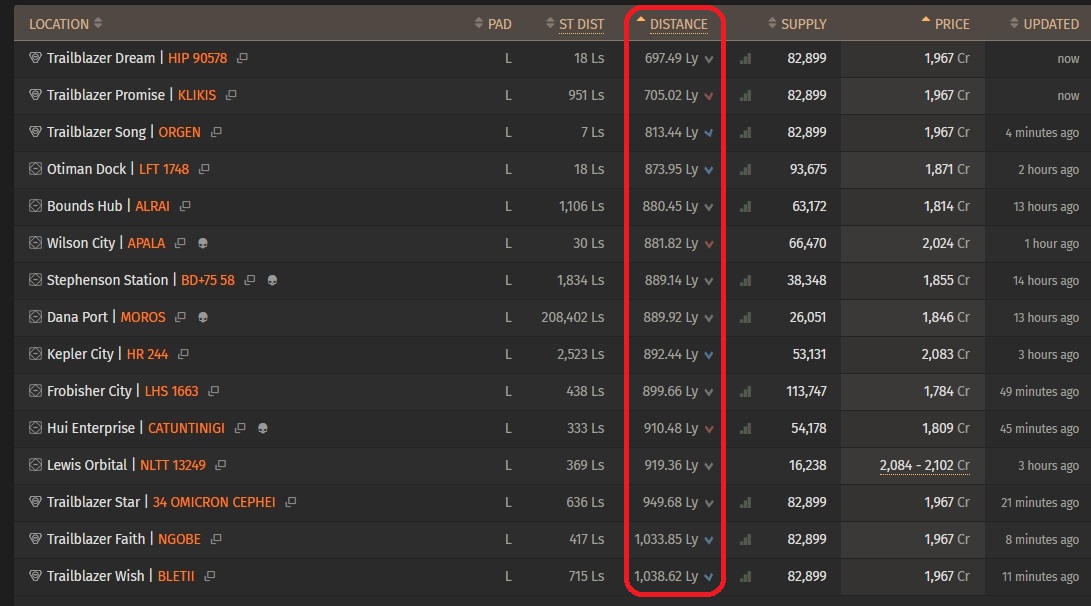Copy system name ALRAI icon
1091x606 pixels.
[x=185, y=206]
